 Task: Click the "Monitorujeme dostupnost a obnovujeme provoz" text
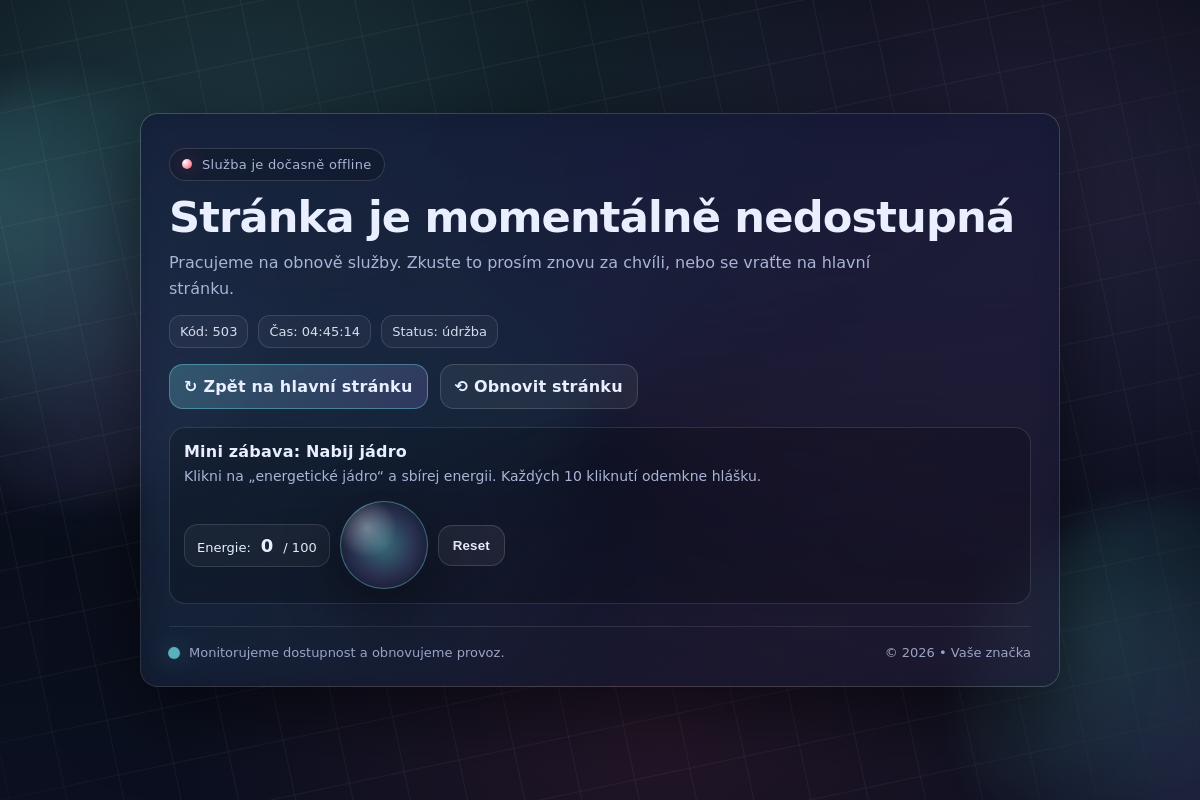pyautogui.click(x=346, y=652)
